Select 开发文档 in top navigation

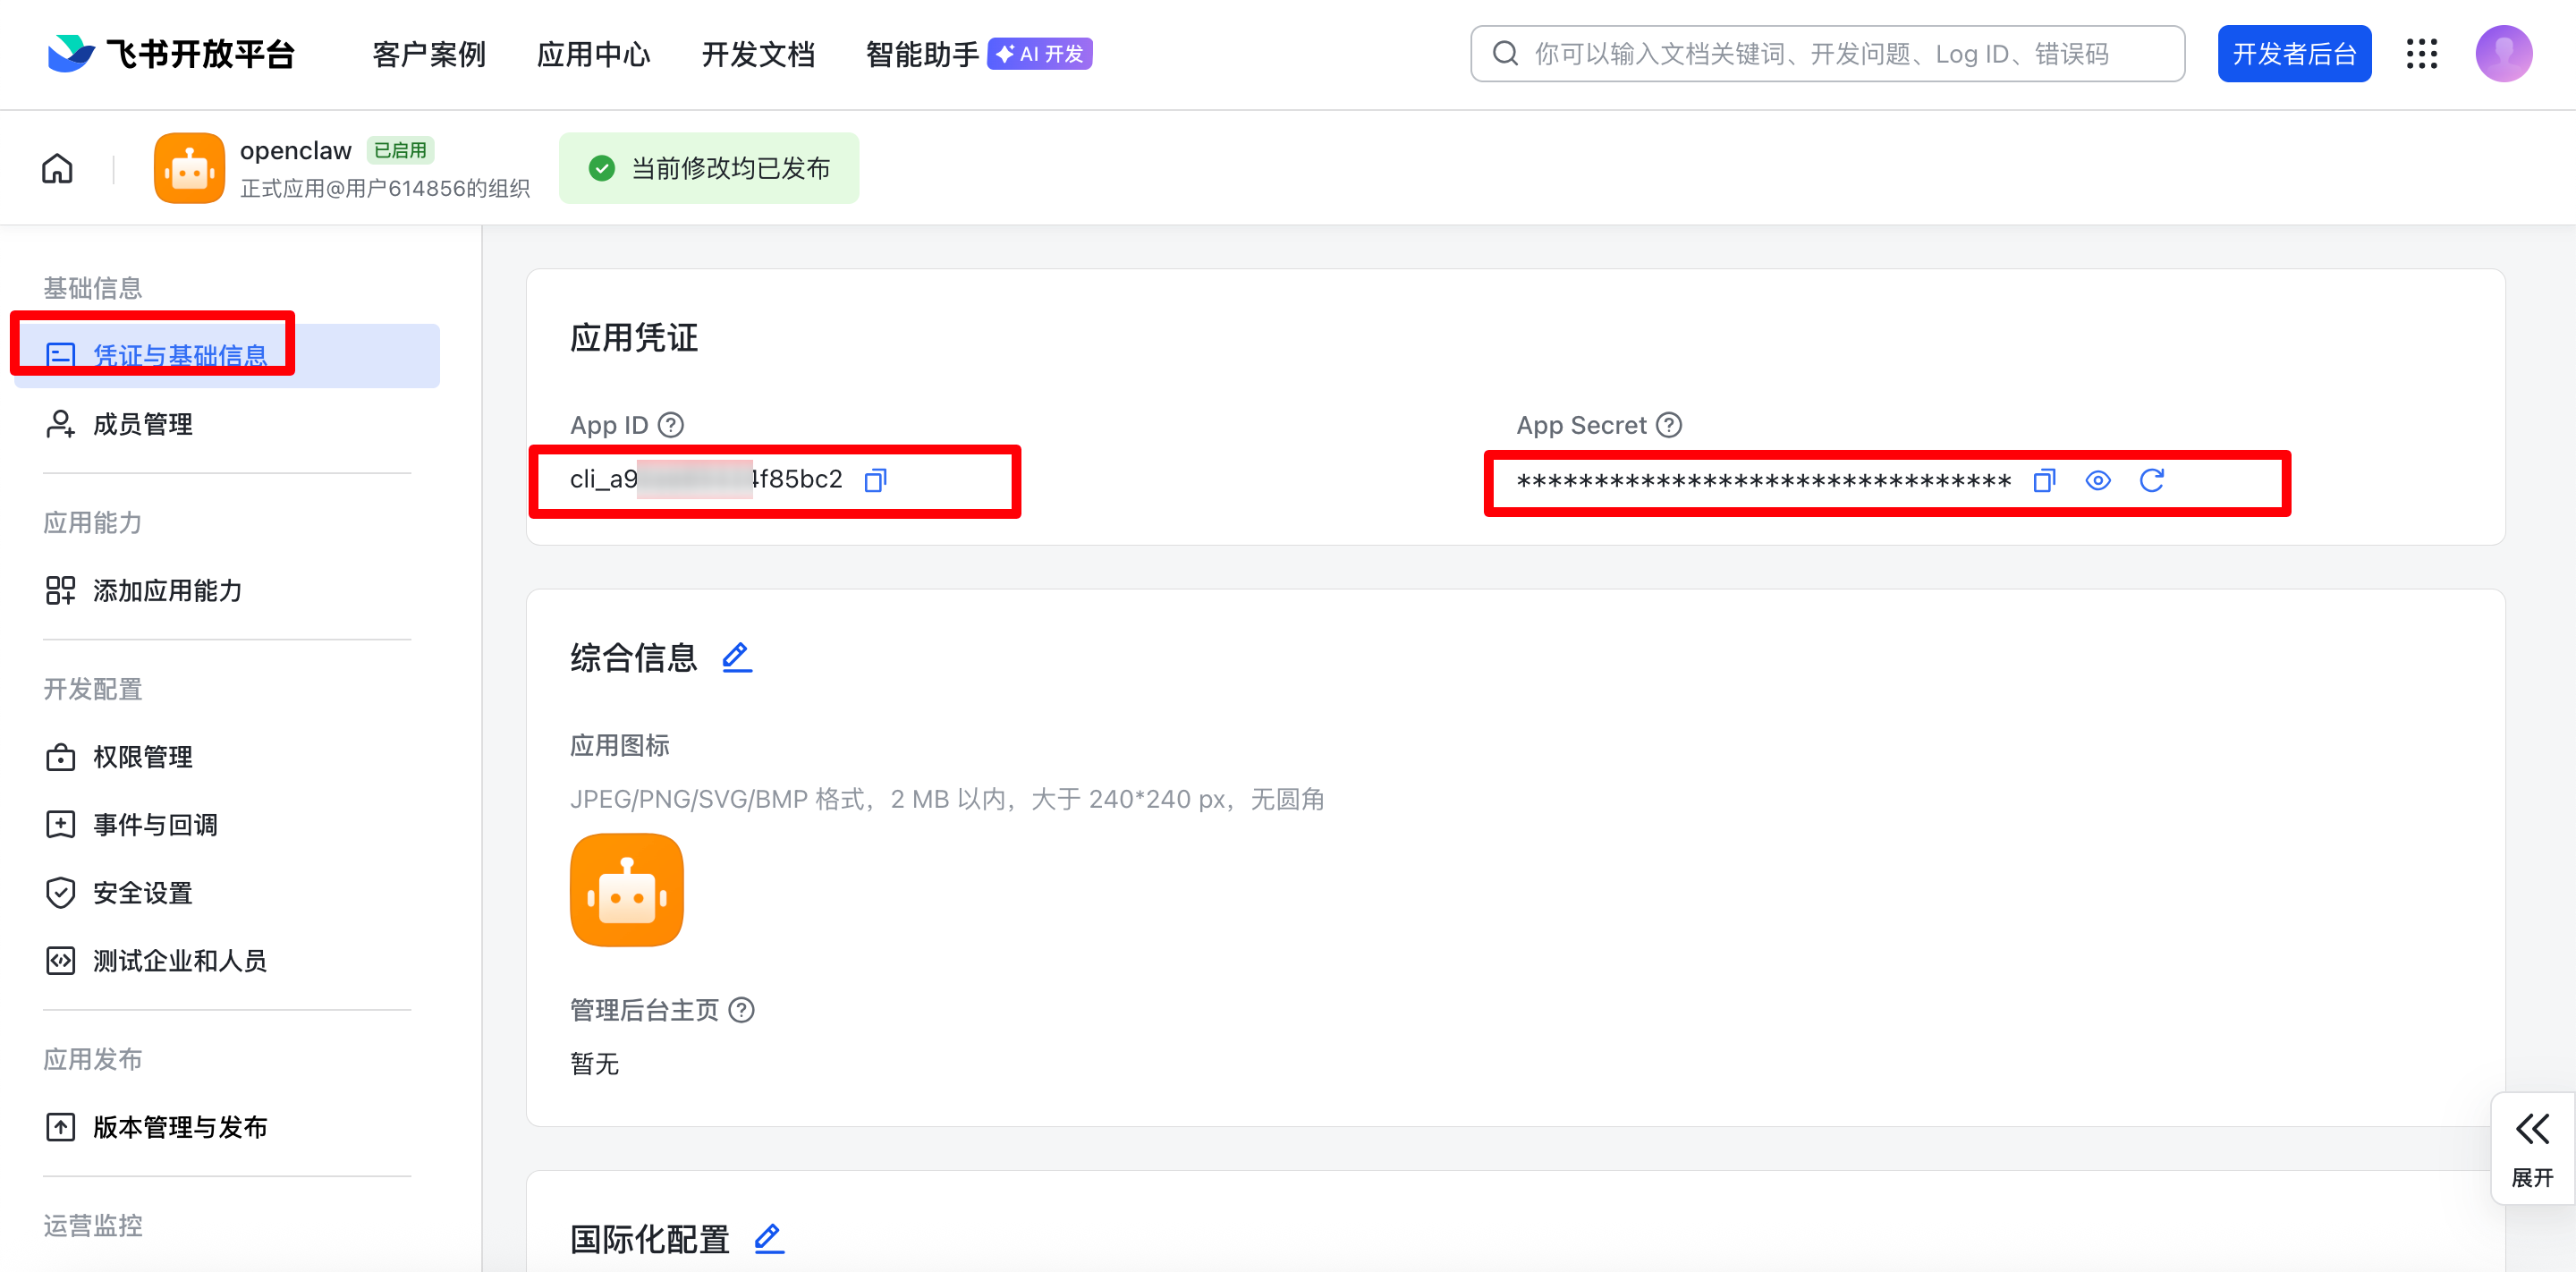tap(758, 54)
